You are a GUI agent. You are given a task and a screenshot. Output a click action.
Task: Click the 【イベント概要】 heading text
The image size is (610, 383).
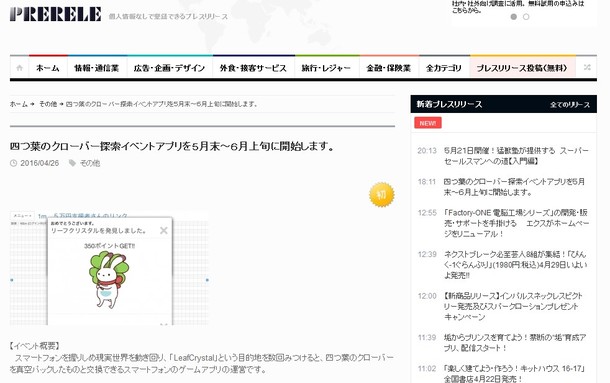point(35,346)
